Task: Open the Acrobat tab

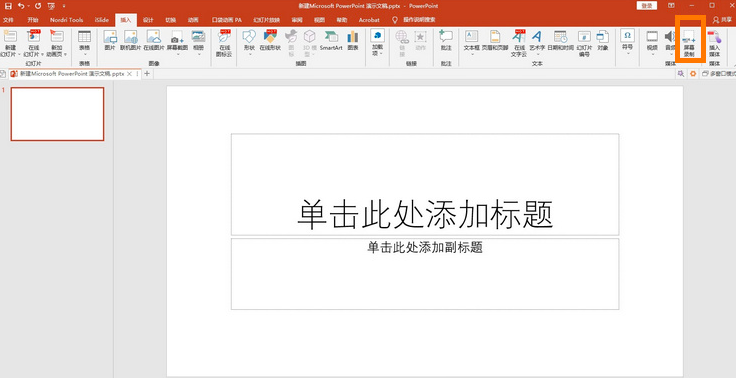Action: pos(369,20)
